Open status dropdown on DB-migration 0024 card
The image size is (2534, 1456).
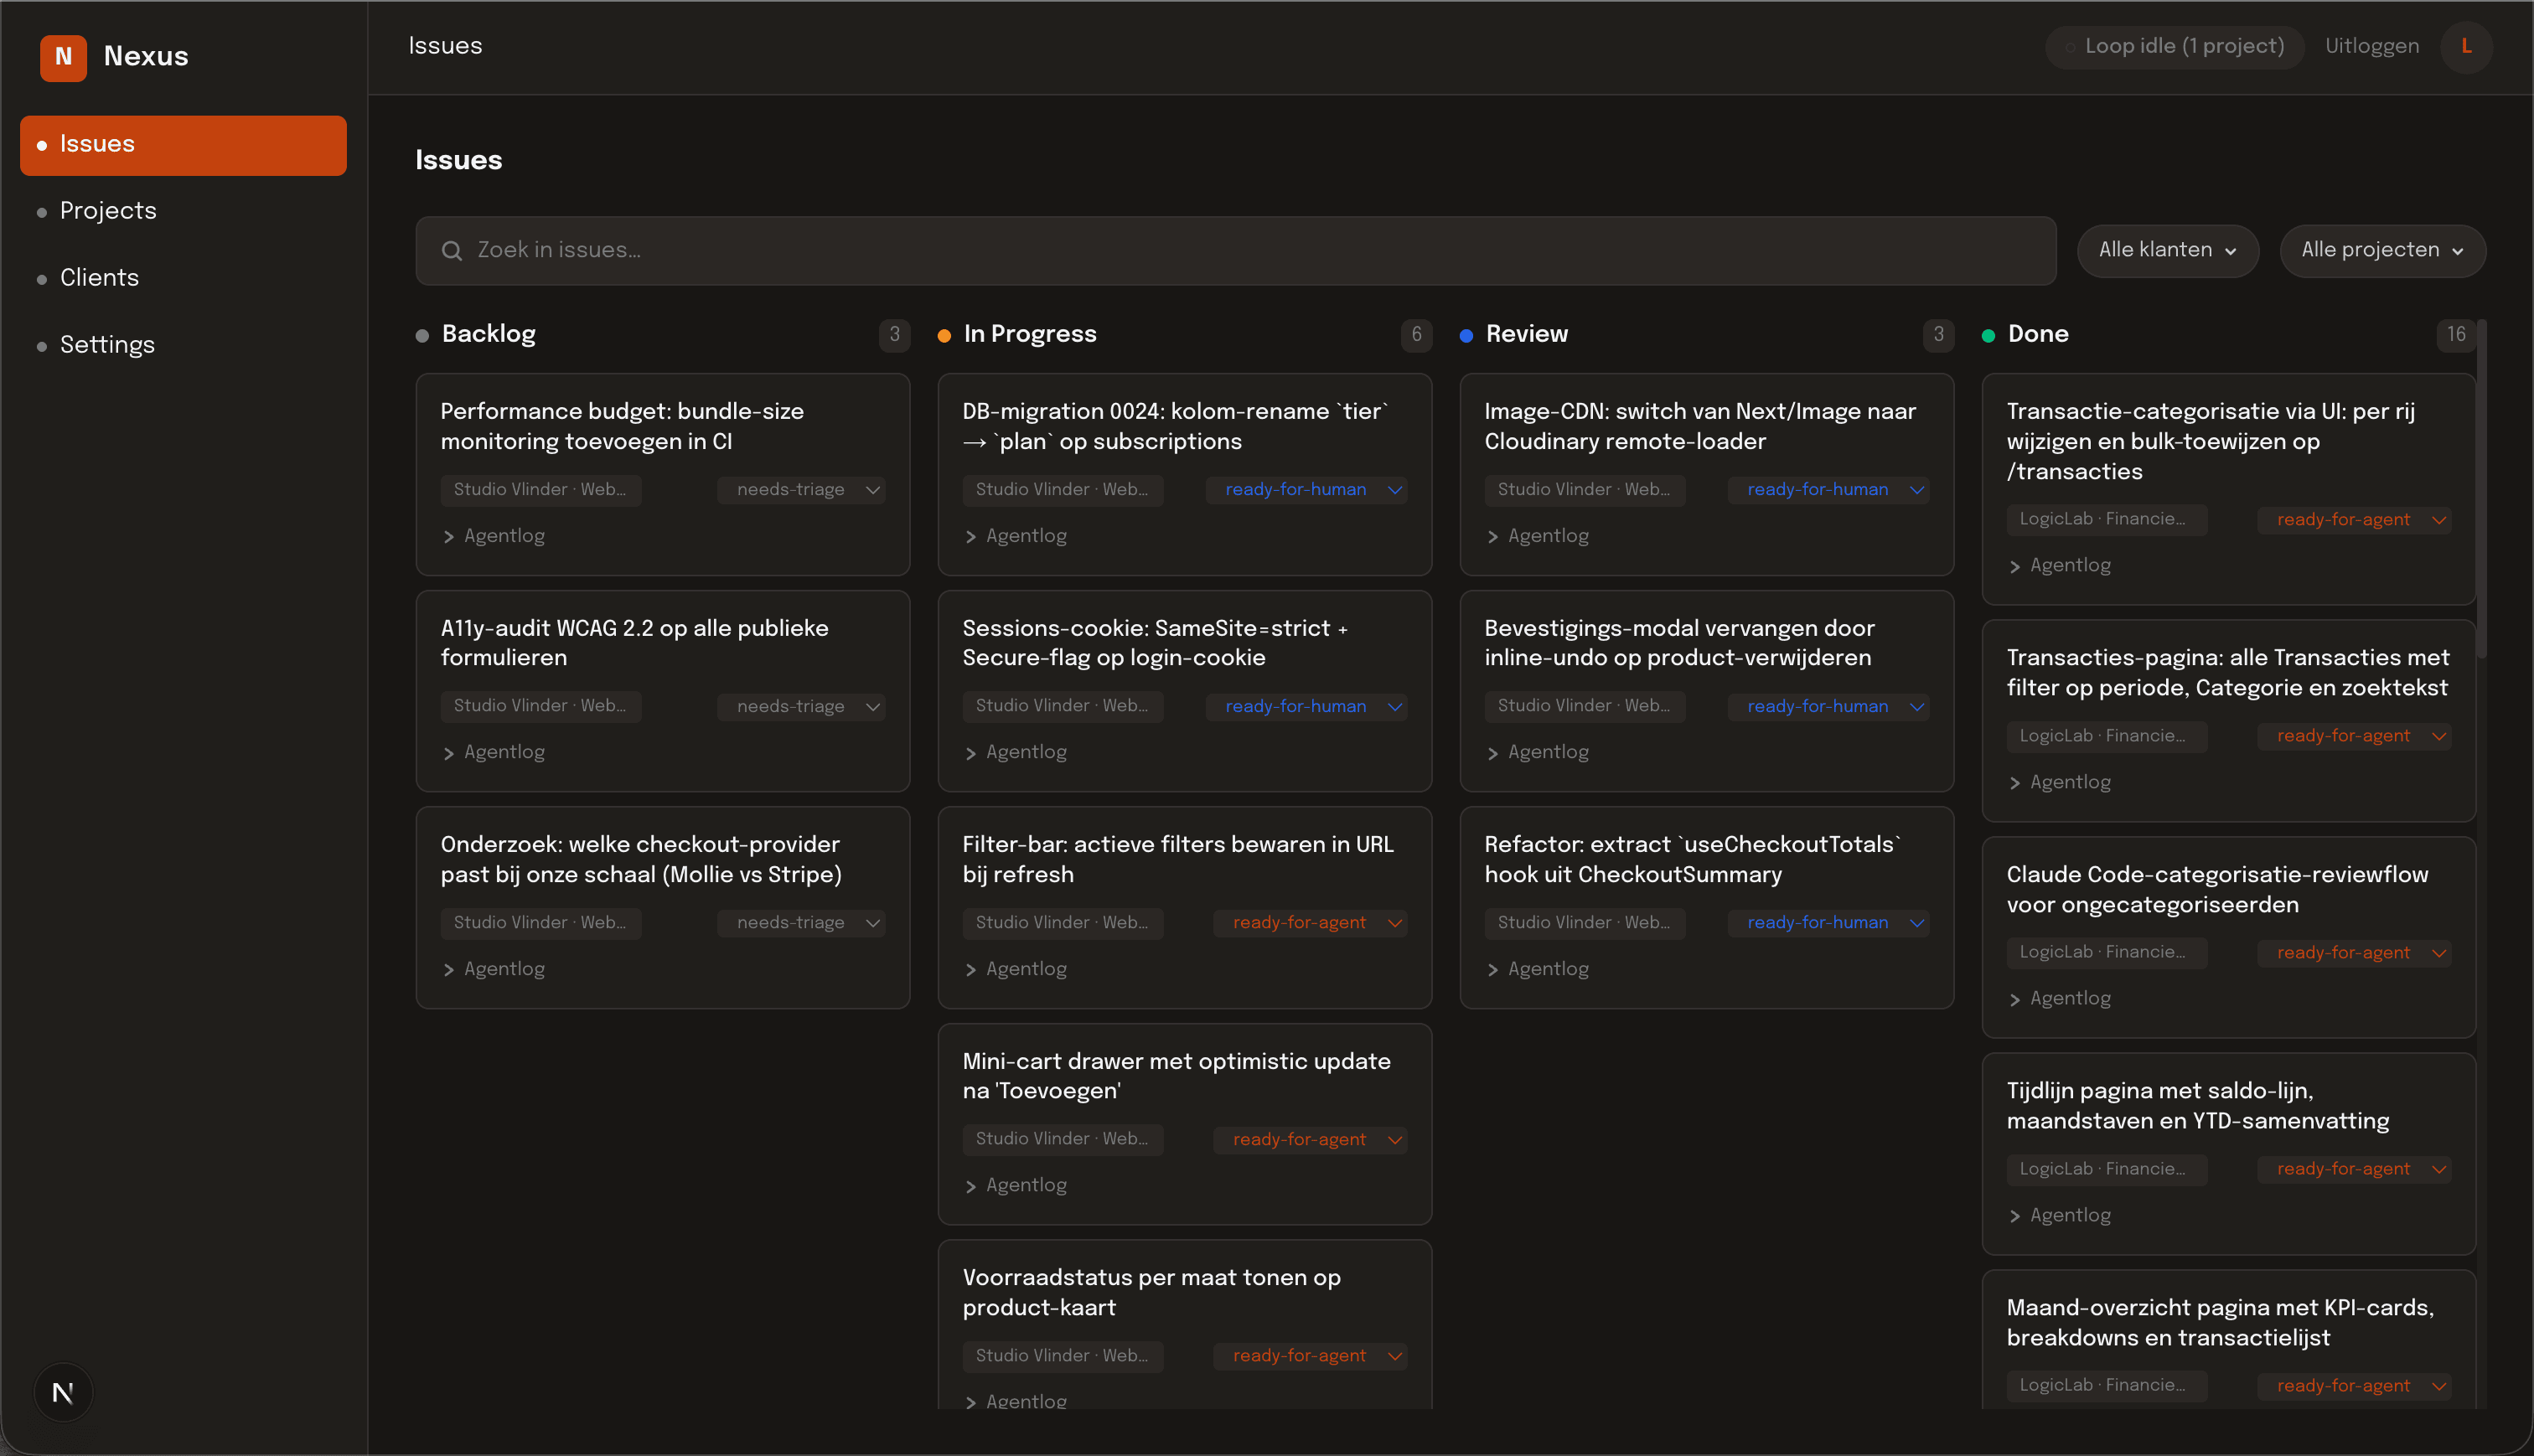tap(1306, 490)
